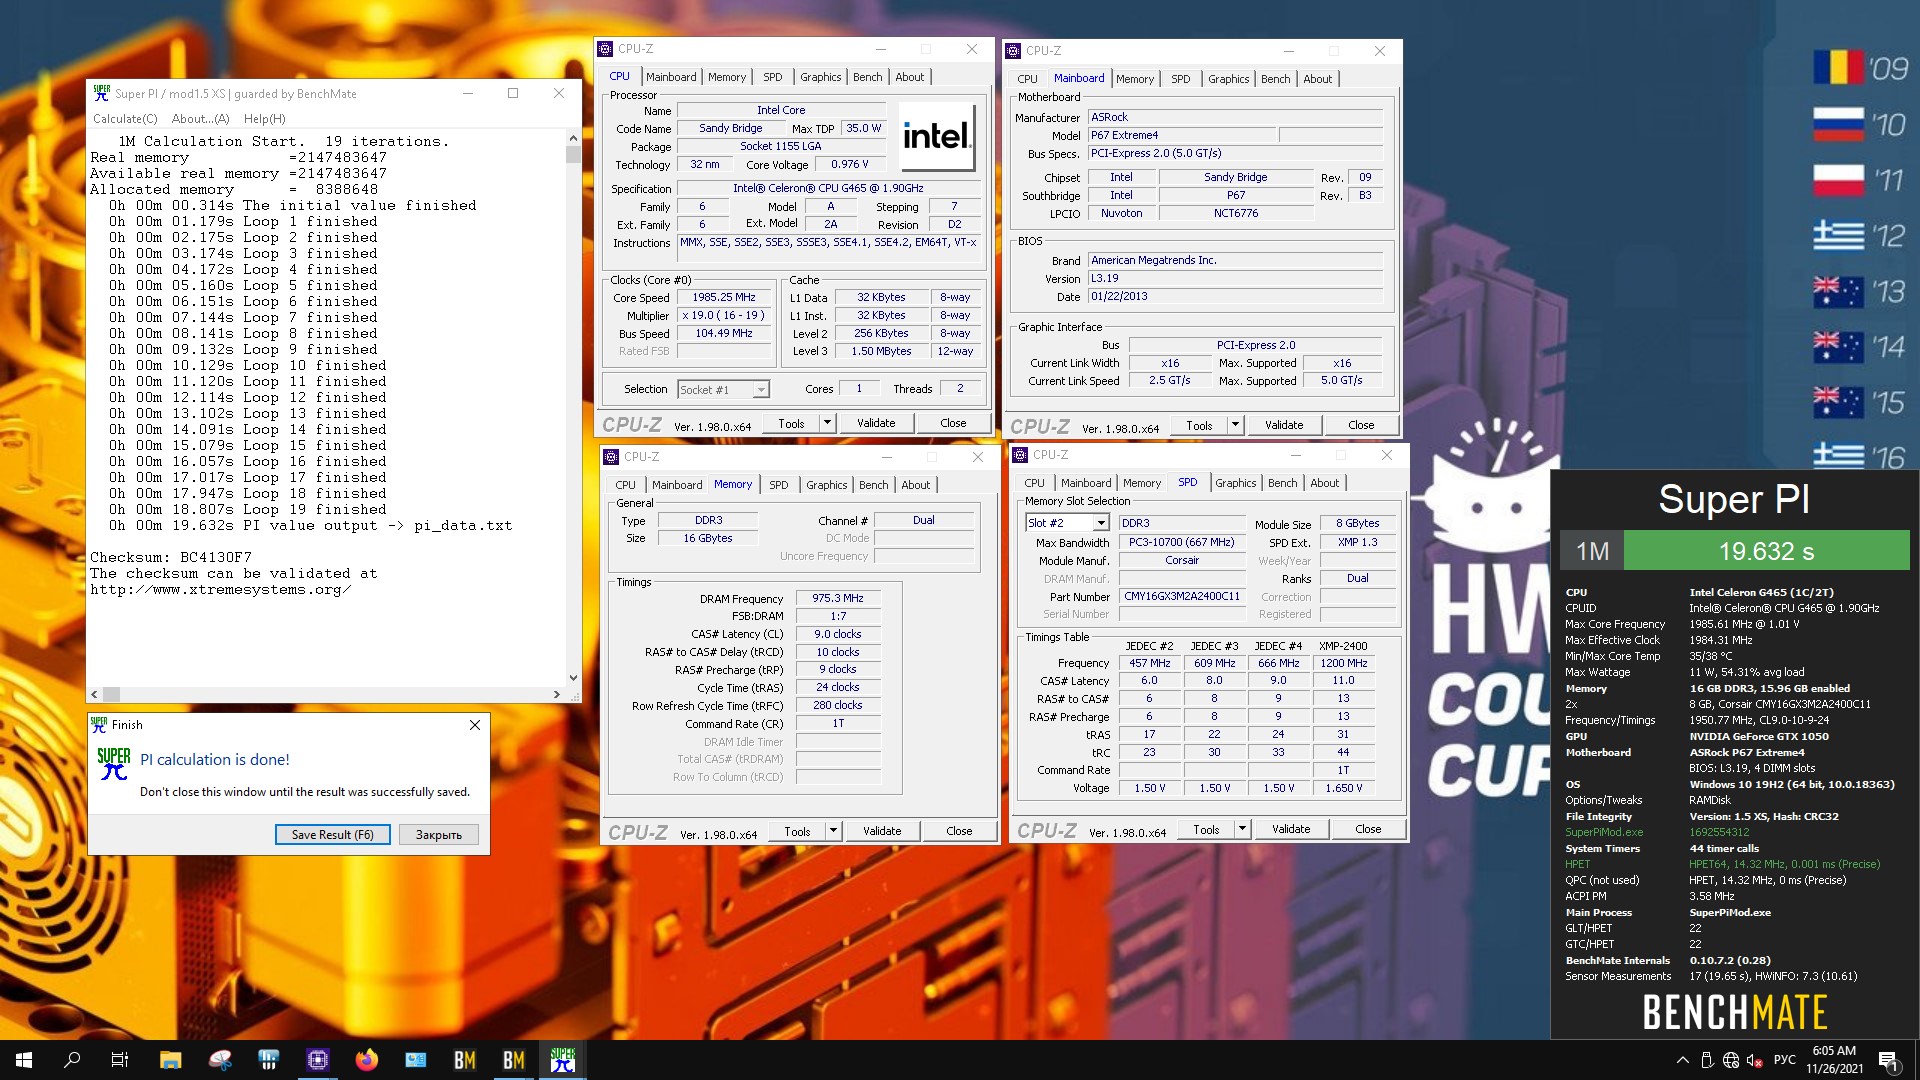Switch to Bench tab in CPU window

tap(867, 77)
